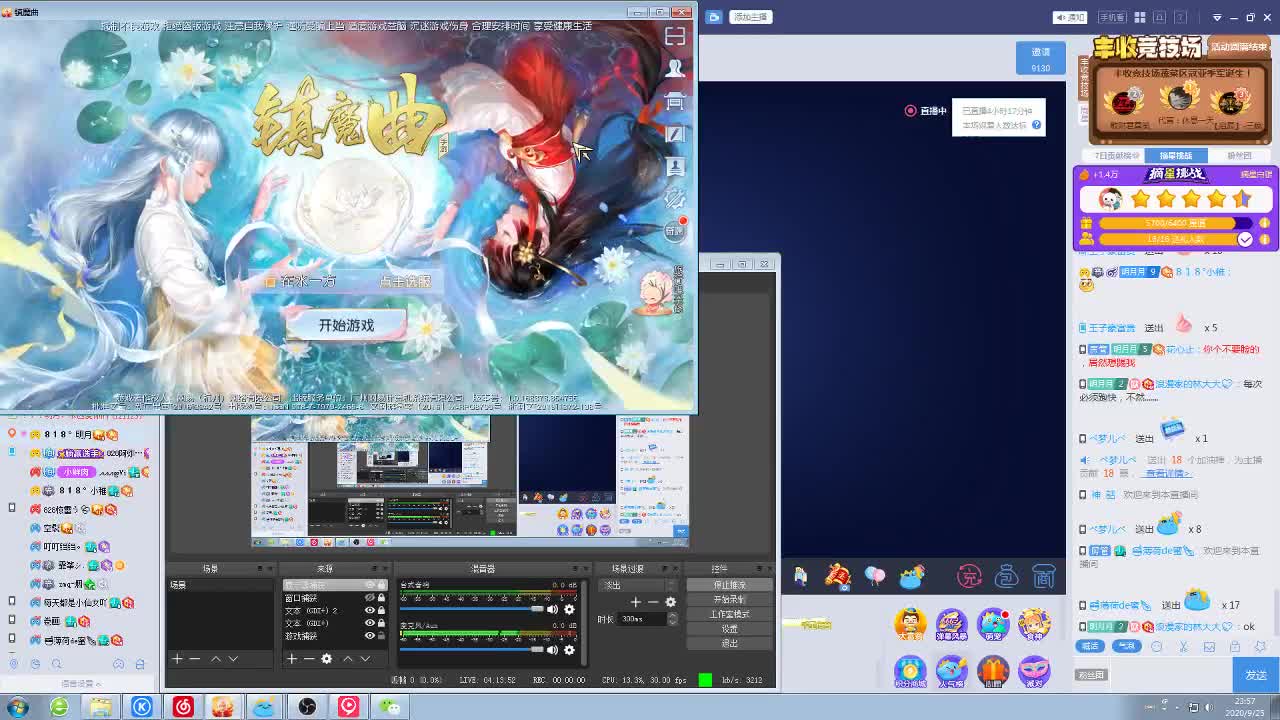Click the grid layout icon in title bar
This screenshot has height=720, width=1280.
pos(1140,17)
